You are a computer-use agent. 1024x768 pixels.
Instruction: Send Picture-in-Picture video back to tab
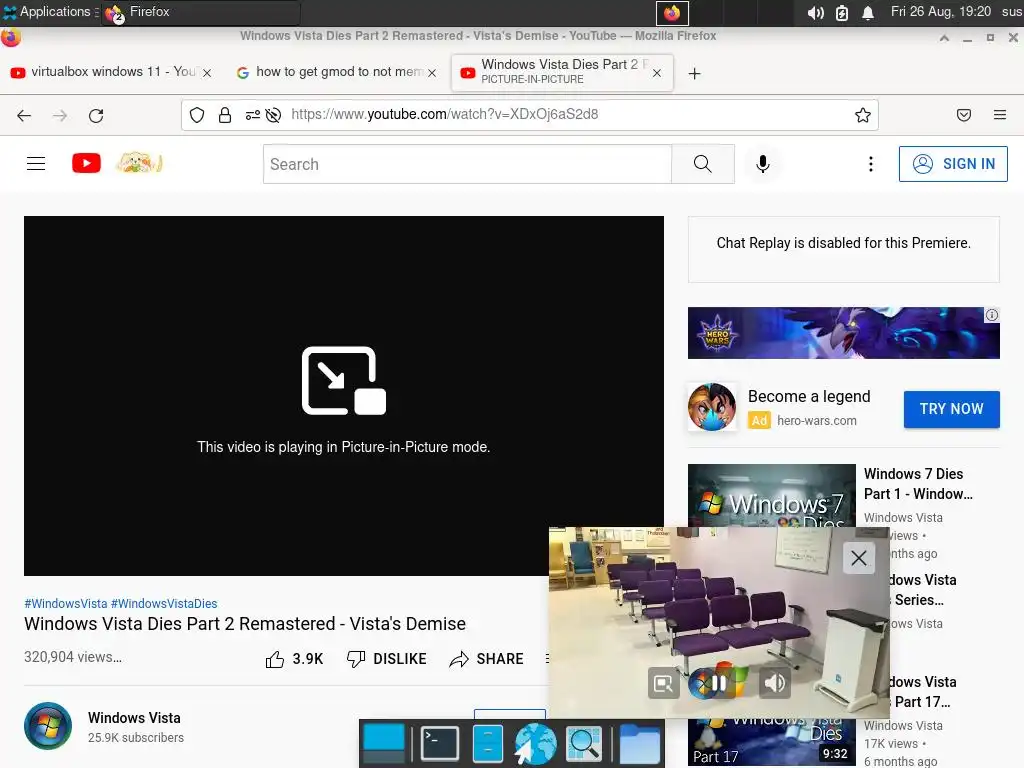[x=664, y=683]
